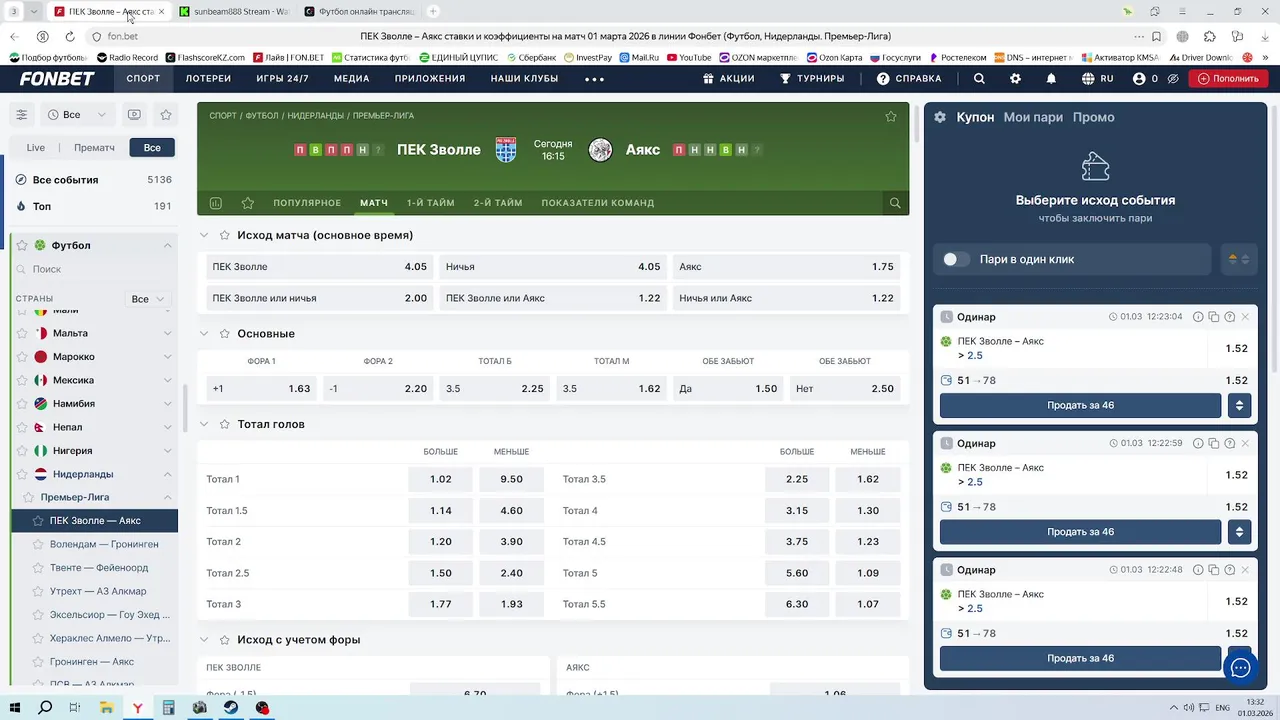The width and height of the screenshot is (1280, 720).
Task: Switch to Популярное market tab
Action: 307,203
